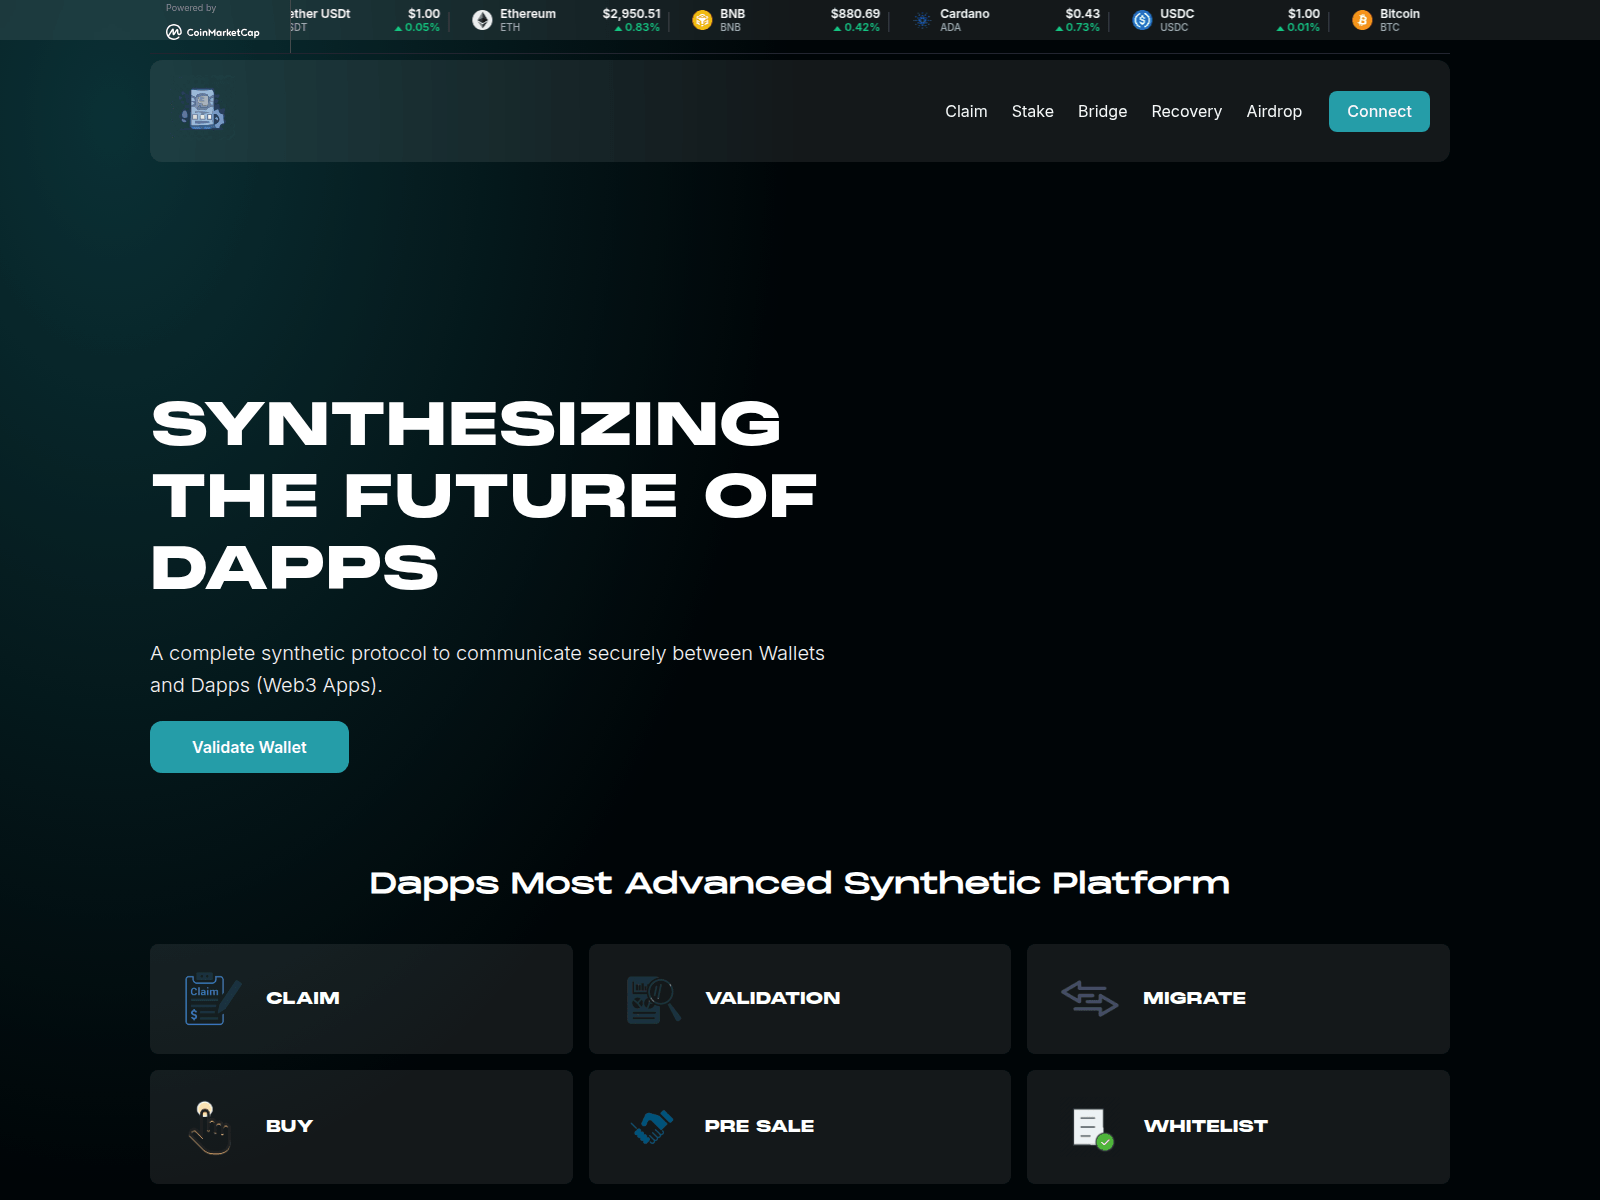Go to the Airdrop nav item

tap(1274, 111)
